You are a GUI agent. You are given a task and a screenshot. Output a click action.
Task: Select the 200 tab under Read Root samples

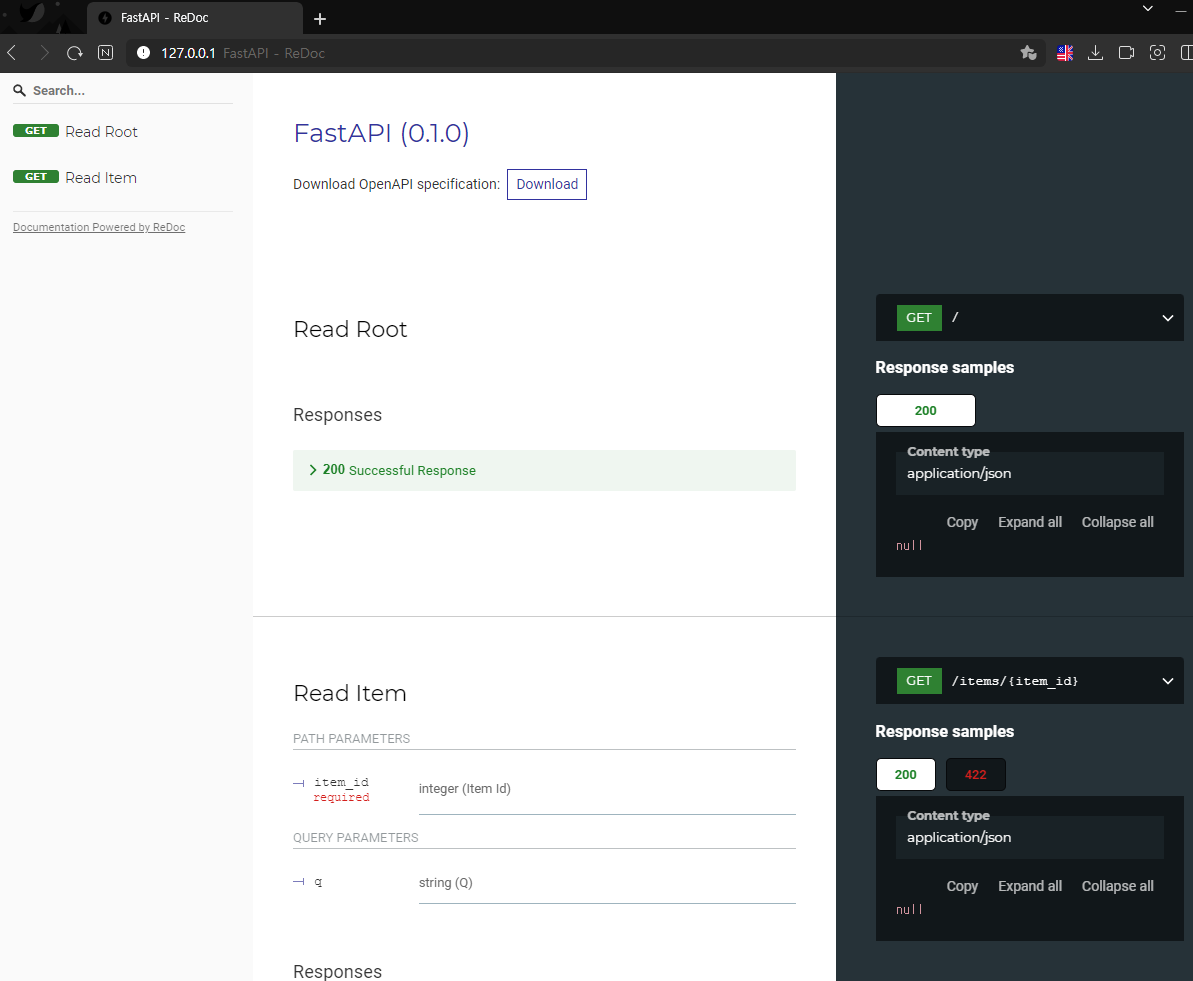click(x=925, y=410)
